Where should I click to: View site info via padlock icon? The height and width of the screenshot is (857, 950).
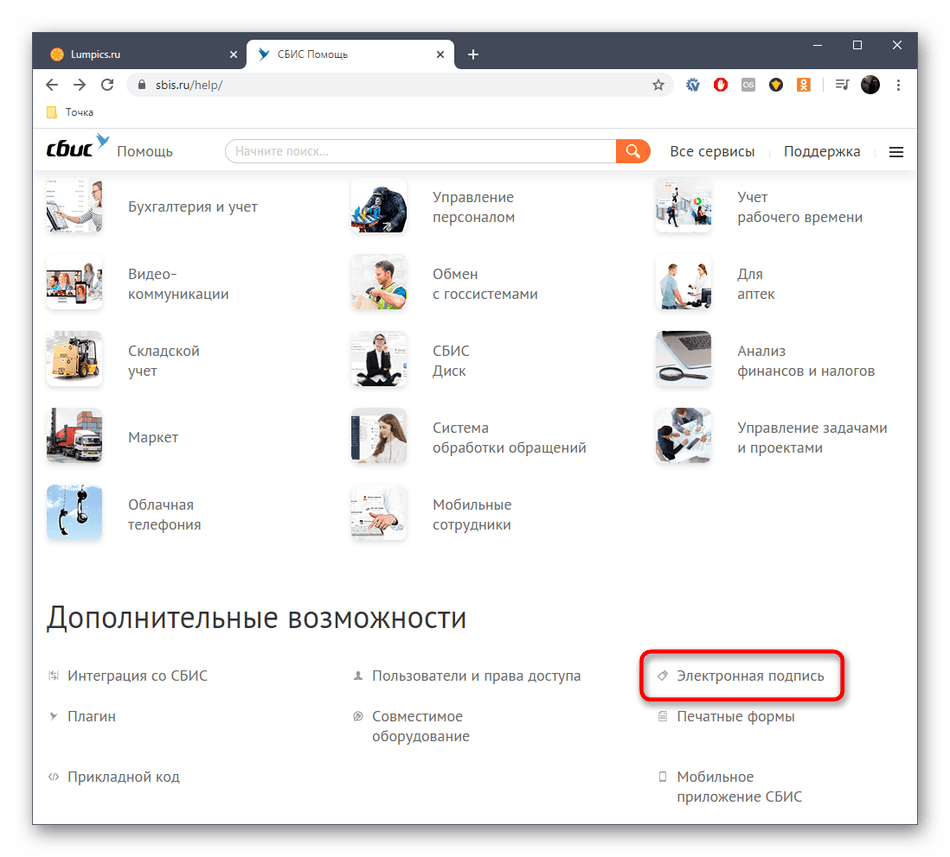(142, 85)
